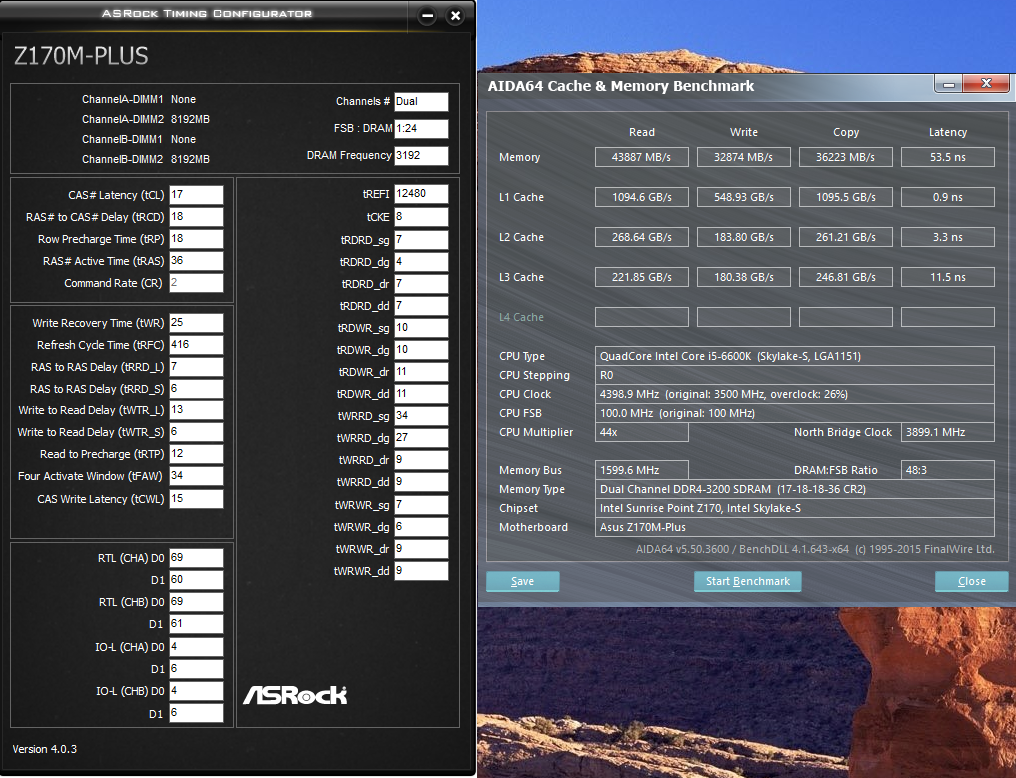Click the Motherboard value Asus Z170M-Plus
This screenshot has height=778, width=1016.
794,527
